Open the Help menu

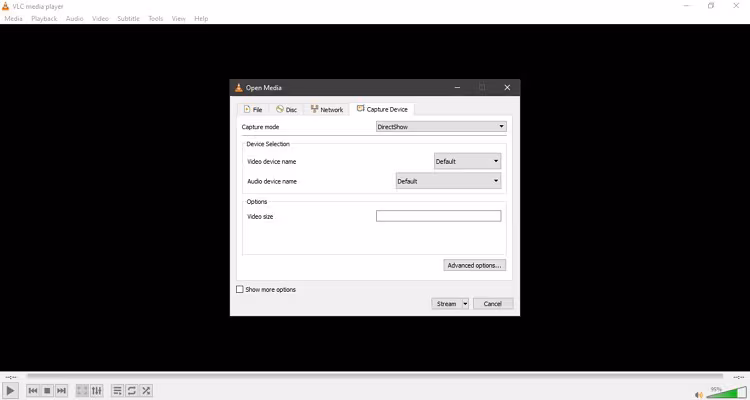tap(201, 19)
